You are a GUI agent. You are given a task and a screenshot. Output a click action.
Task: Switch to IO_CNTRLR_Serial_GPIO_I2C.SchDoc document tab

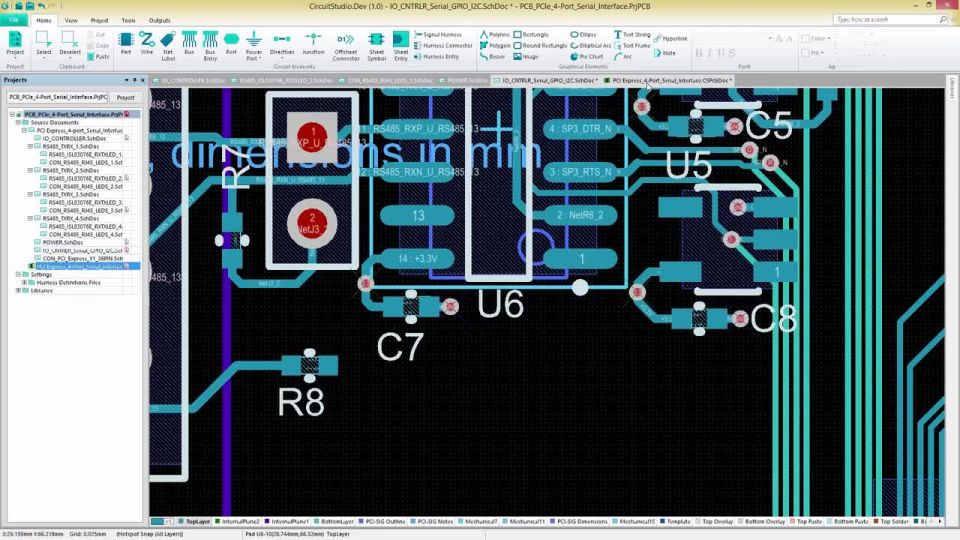[x=545, y=80]
